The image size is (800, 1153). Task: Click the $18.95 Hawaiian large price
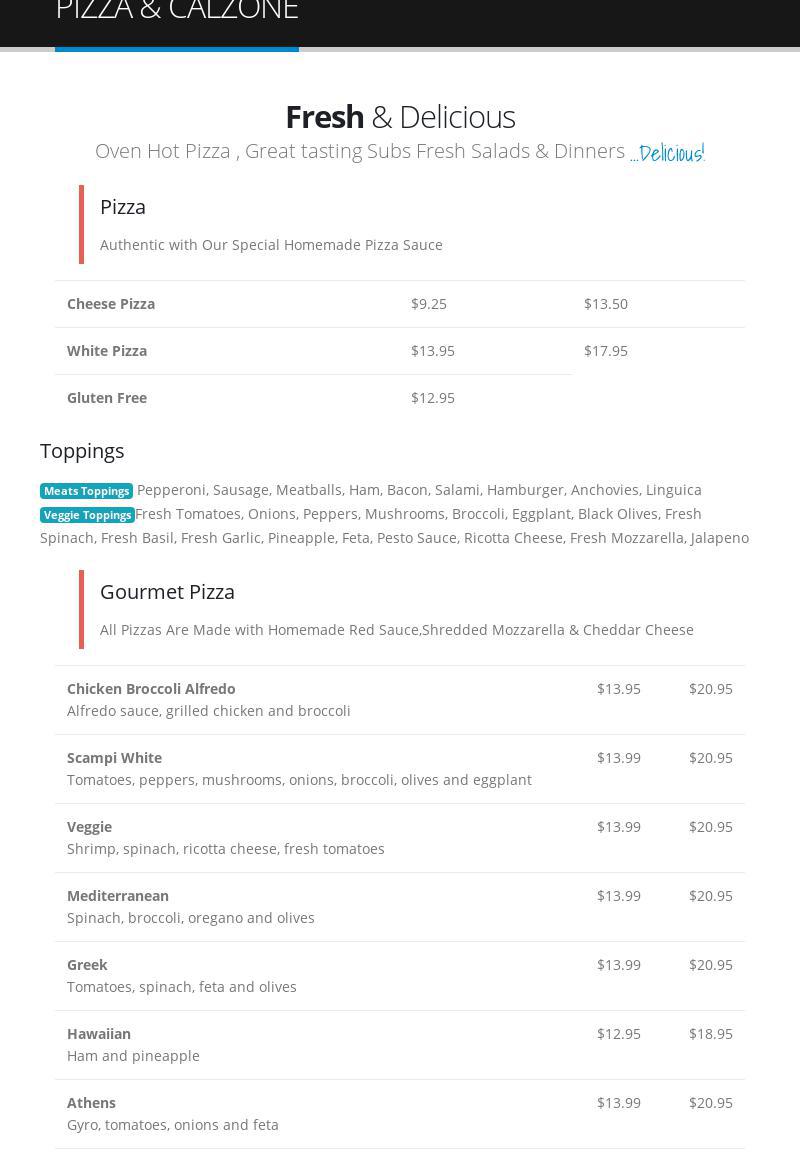tap(711, 1034)
